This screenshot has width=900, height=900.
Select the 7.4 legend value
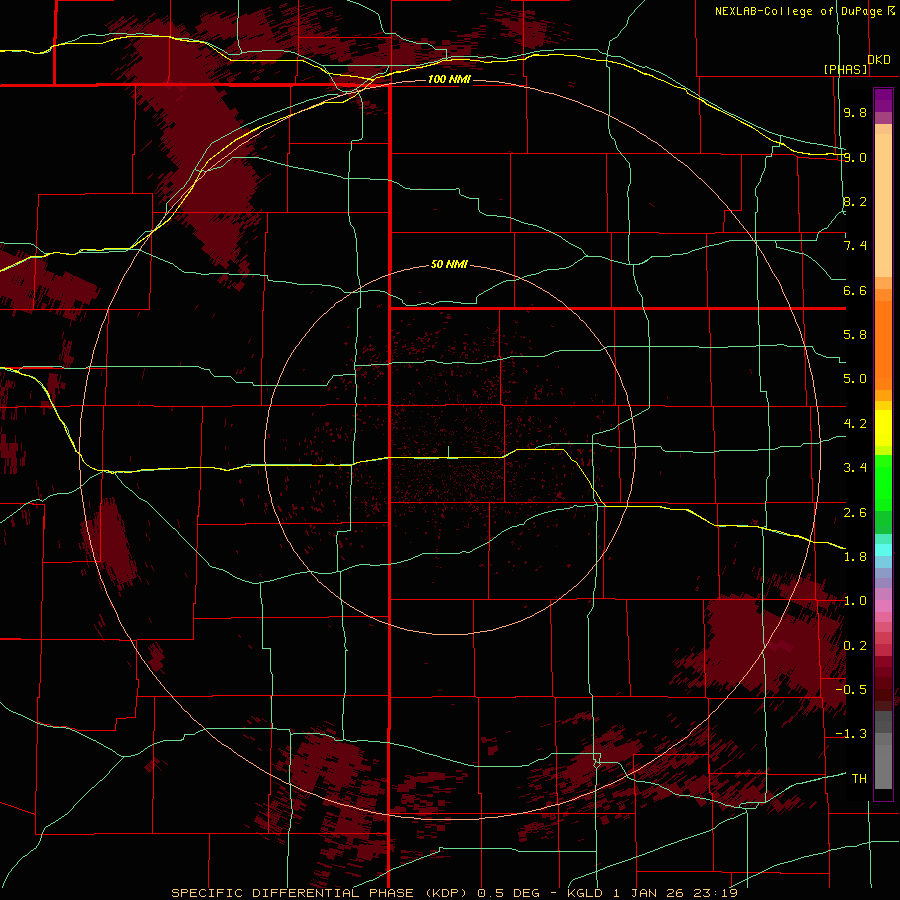pos(855,246)
